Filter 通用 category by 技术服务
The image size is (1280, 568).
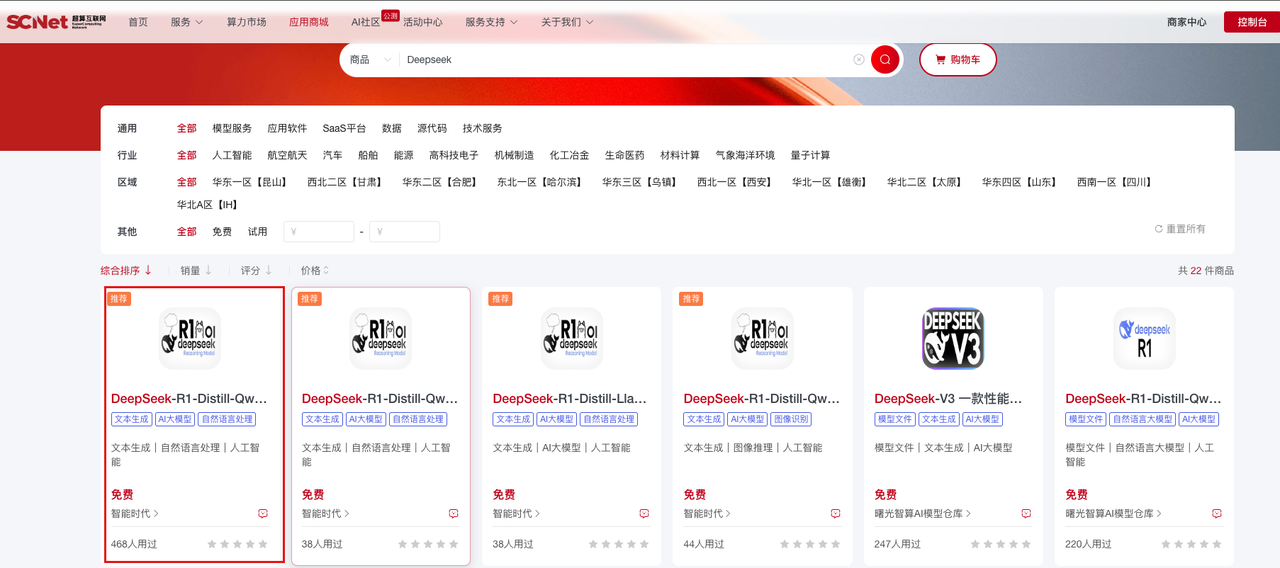(482, 128)
